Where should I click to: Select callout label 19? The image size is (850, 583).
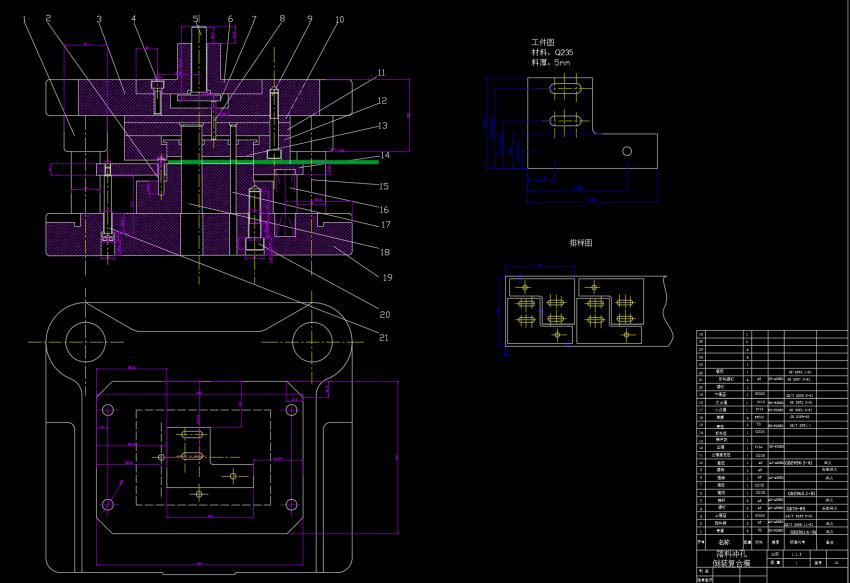click(388, 278)
